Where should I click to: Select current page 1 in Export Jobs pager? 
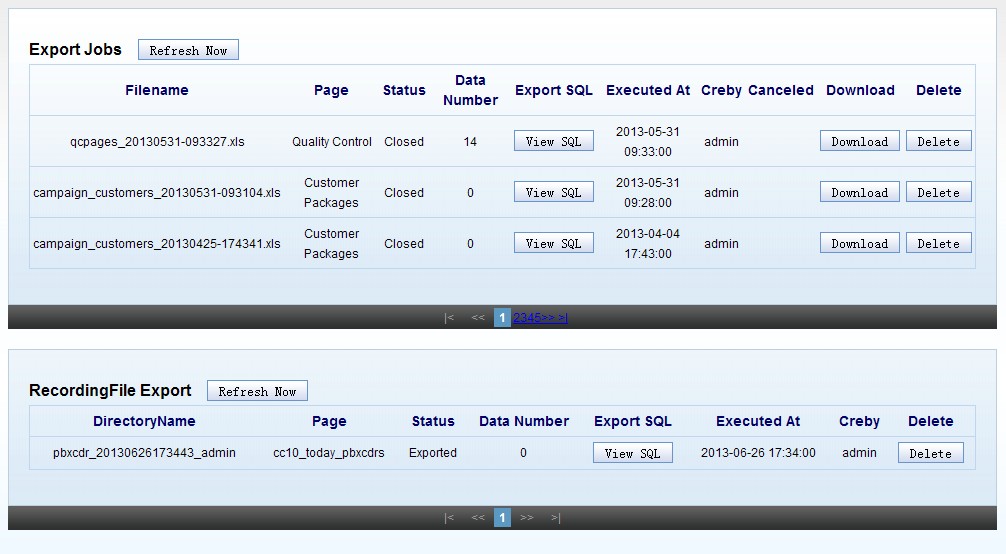502,318
